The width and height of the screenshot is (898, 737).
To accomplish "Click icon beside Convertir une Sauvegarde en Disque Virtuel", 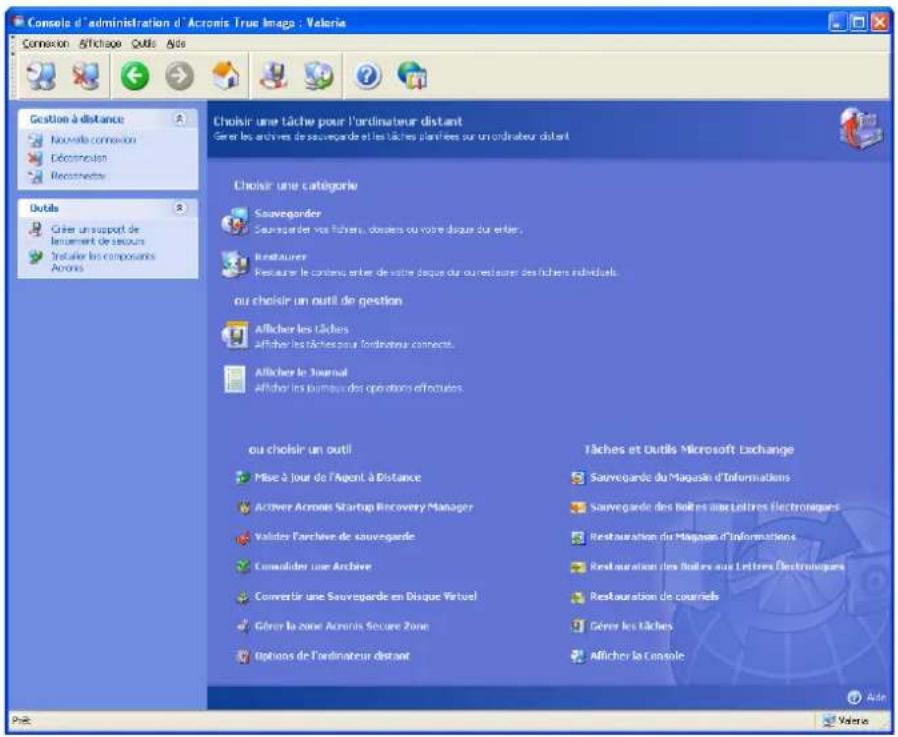I will pyautogui.click(x=243, y=597).
